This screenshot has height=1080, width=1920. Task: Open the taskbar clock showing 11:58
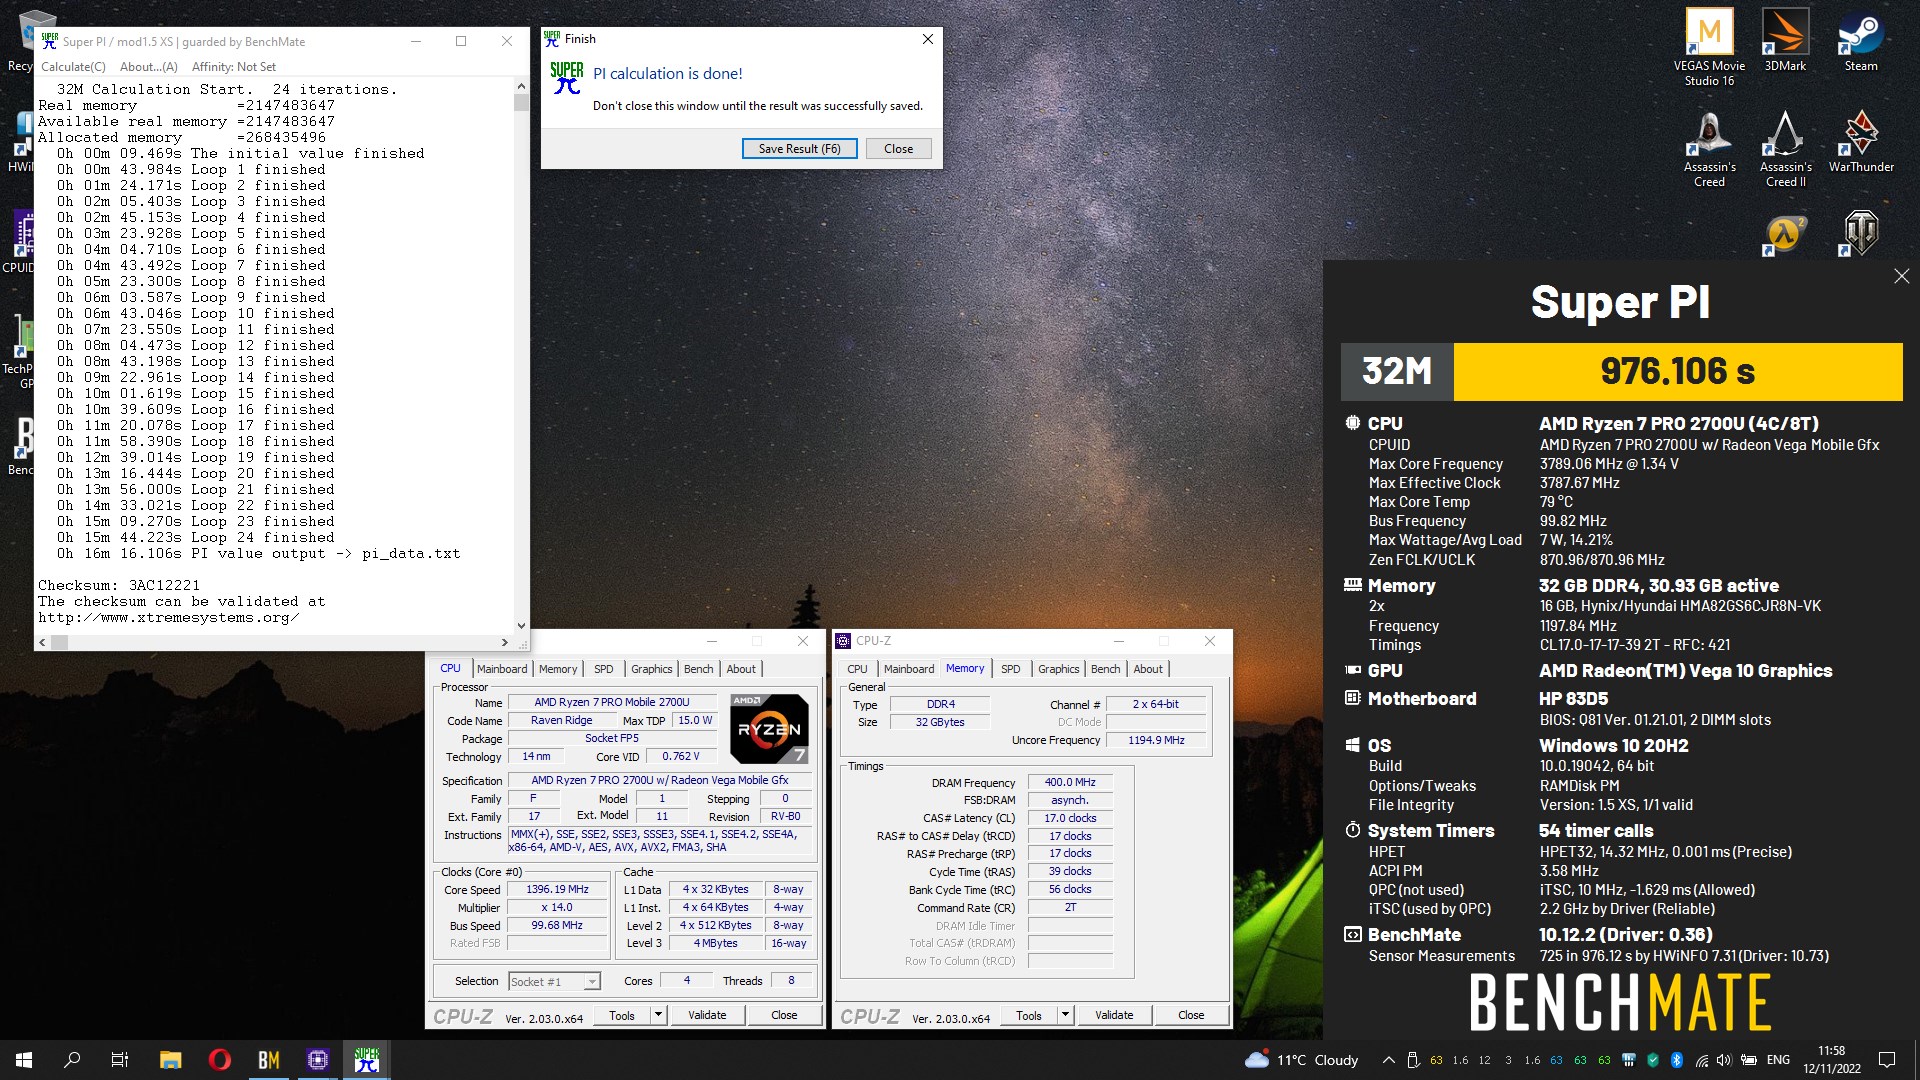1831,1060
